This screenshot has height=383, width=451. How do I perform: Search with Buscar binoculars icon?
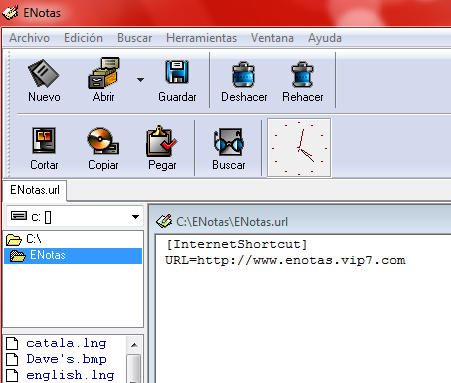pyautogui.click(x=229, y=142)
